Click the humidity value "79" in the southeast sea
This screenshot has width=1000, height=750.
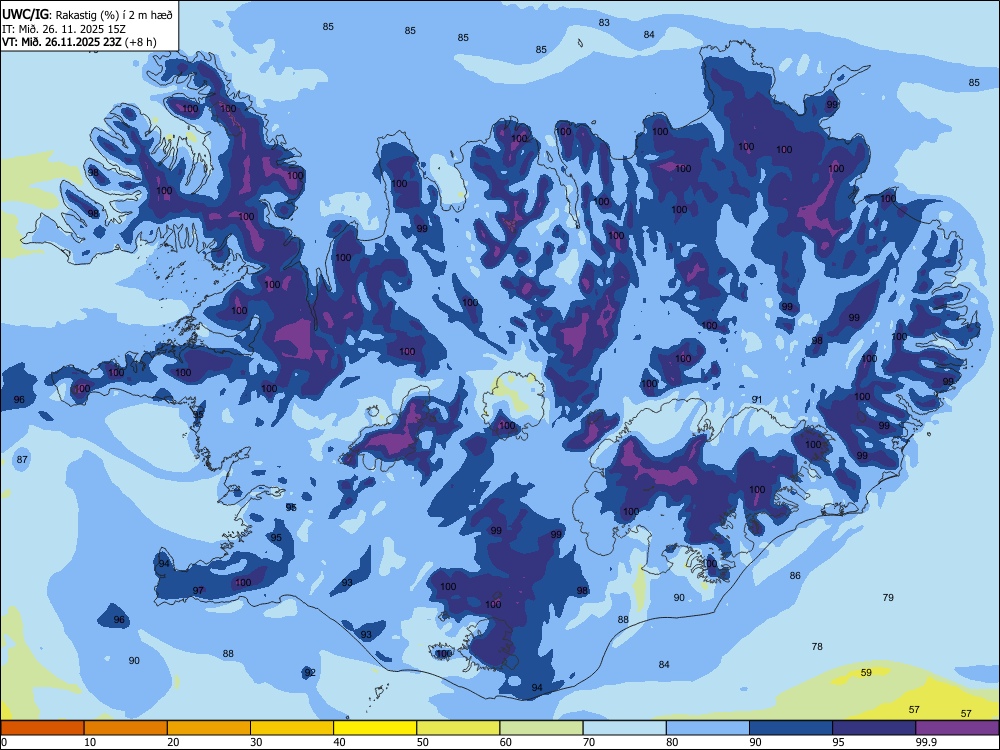888,598
